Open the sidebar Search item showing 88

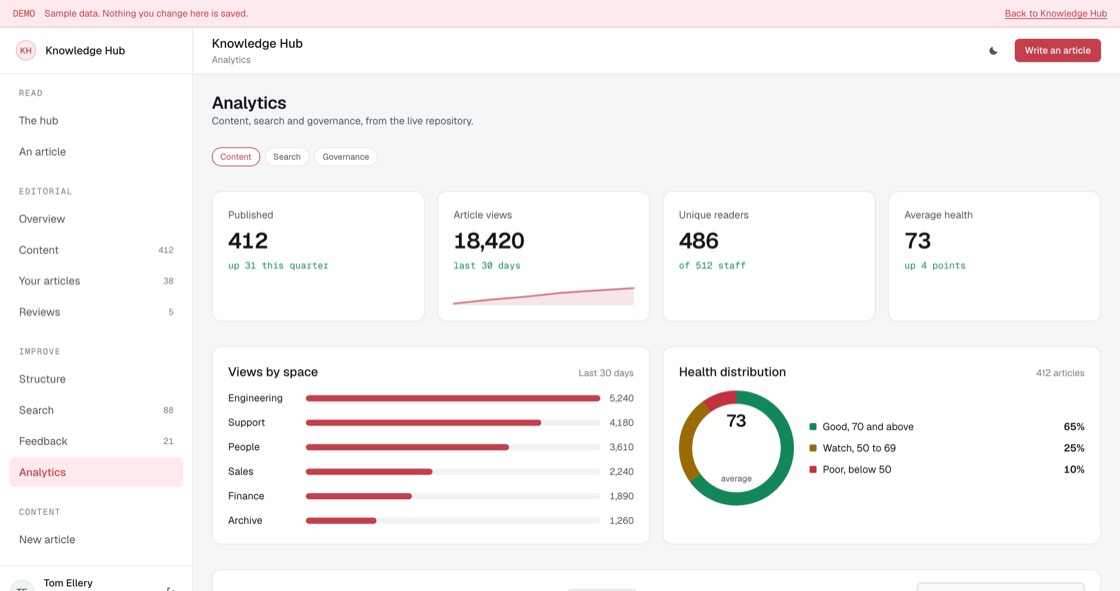pos(96,410)
